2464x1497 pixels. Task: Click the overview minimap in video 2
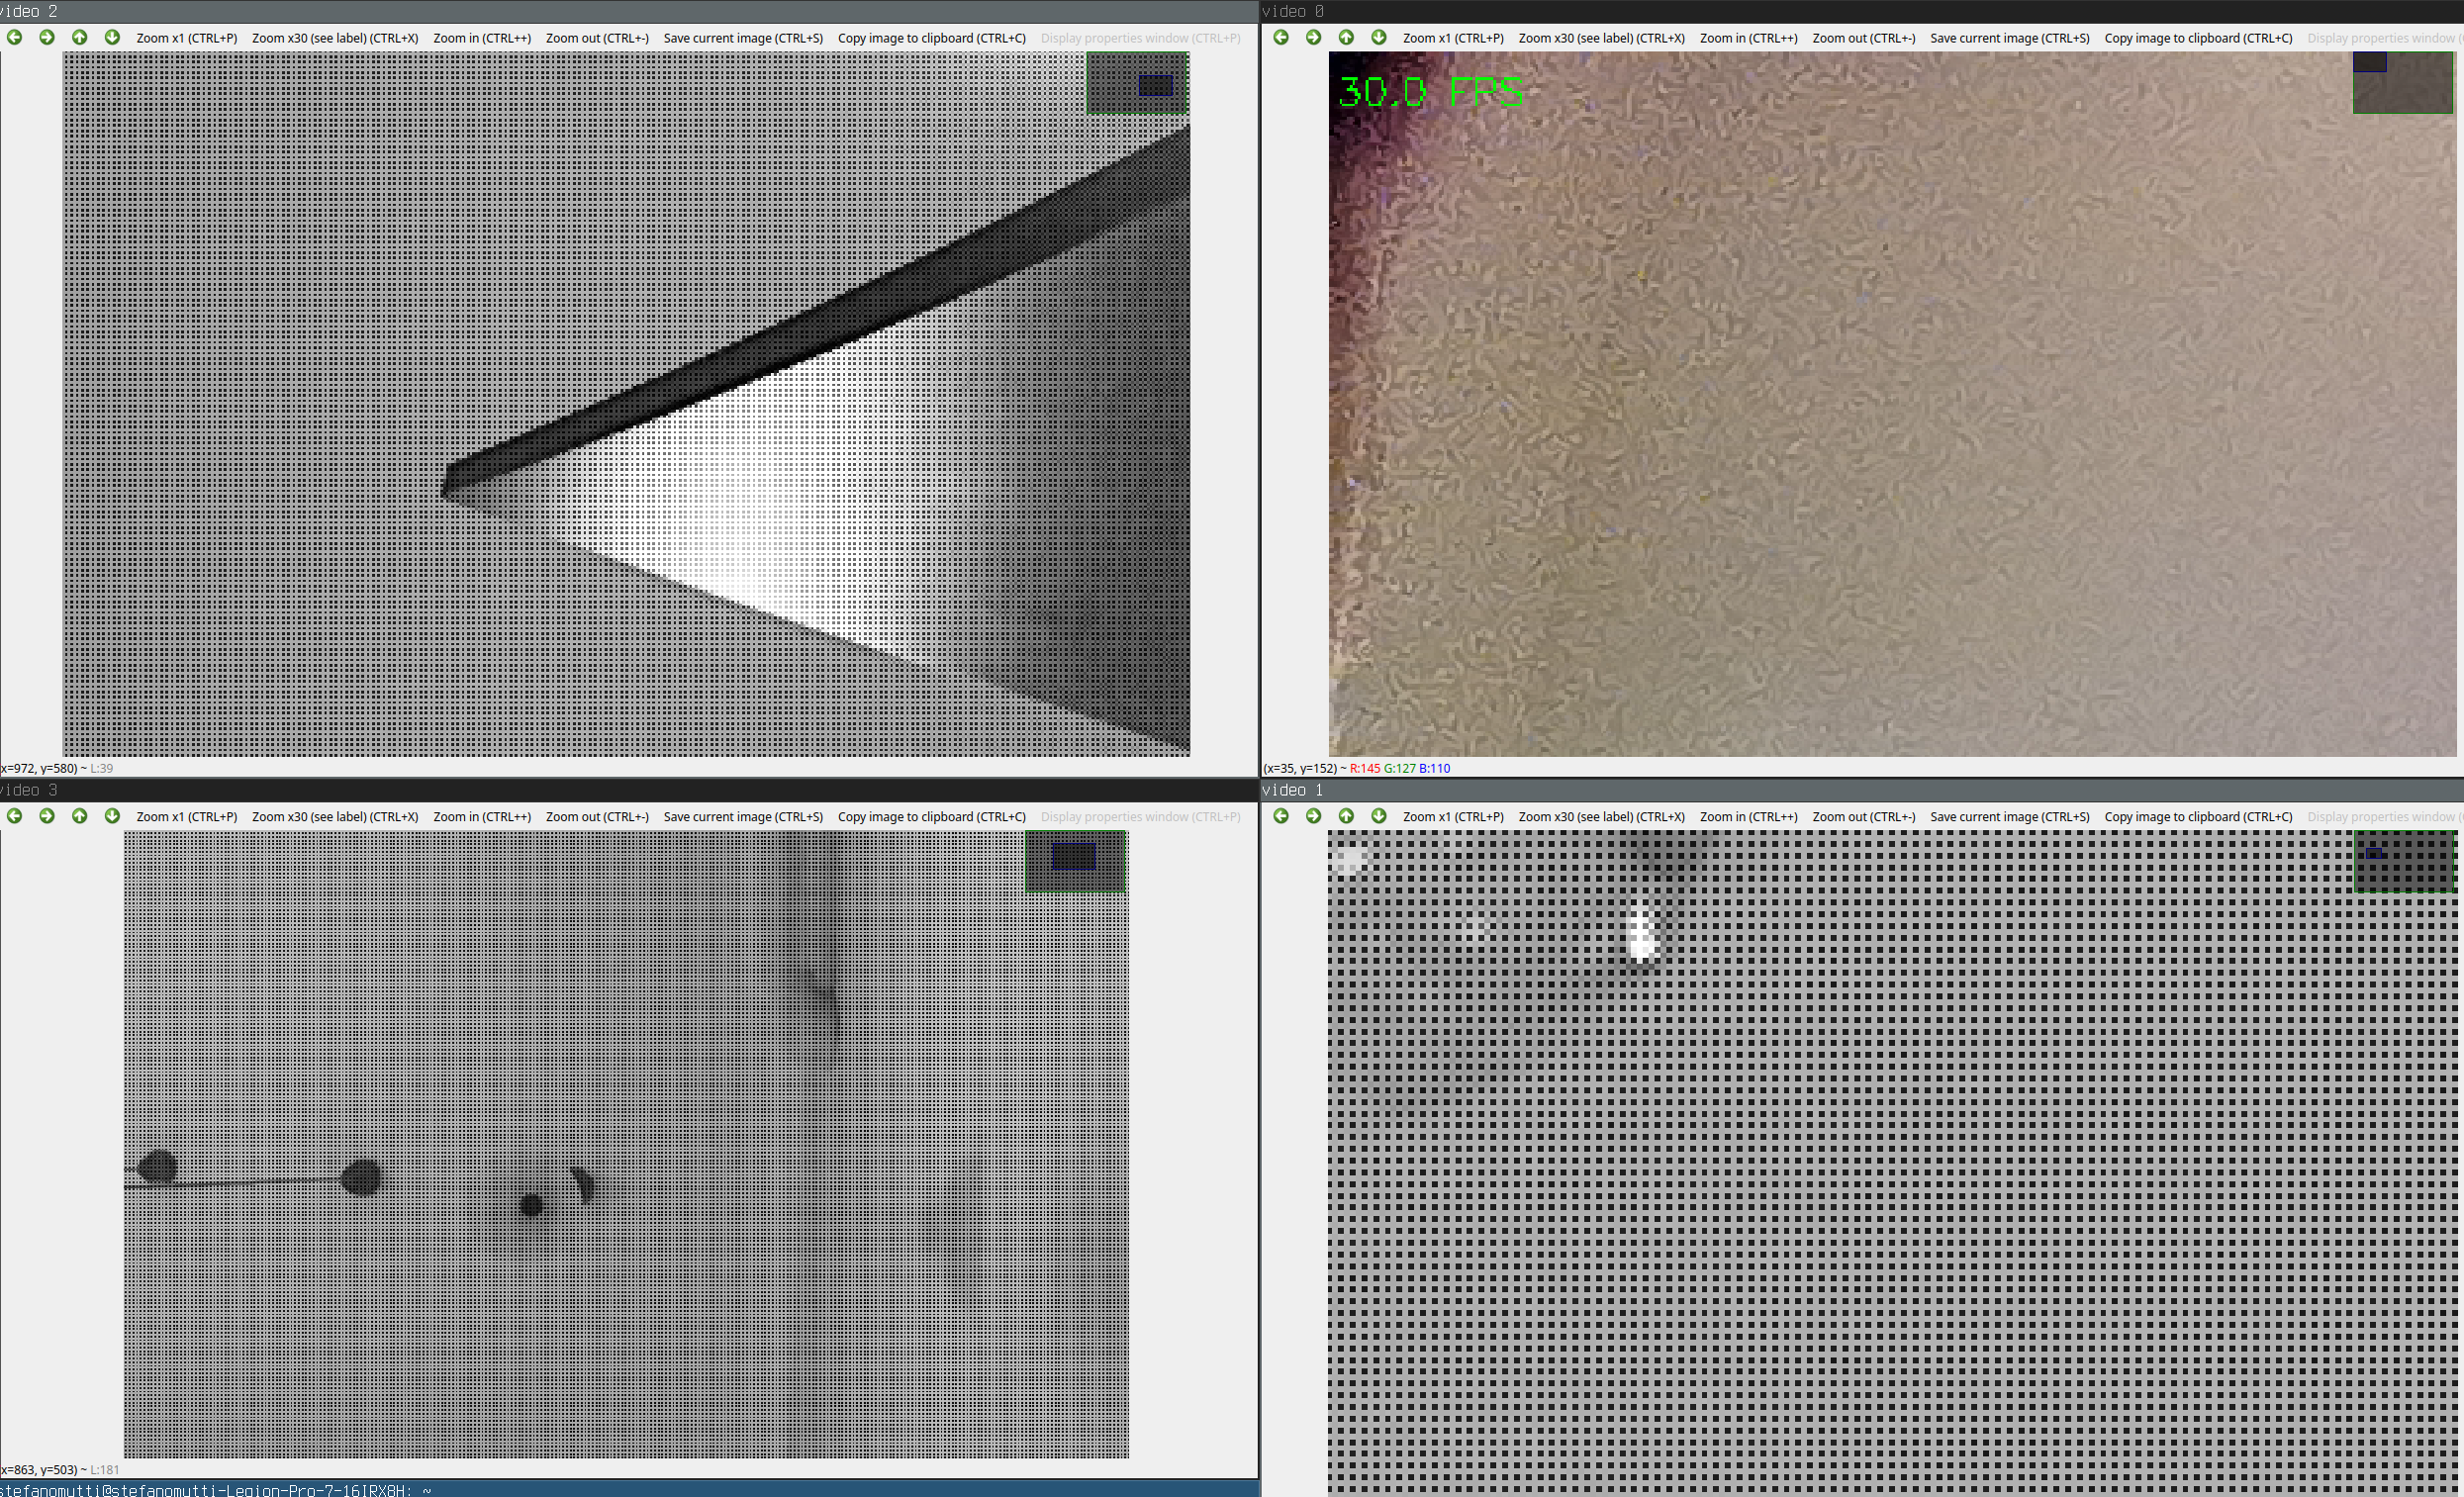click(x=1137, y=83)
